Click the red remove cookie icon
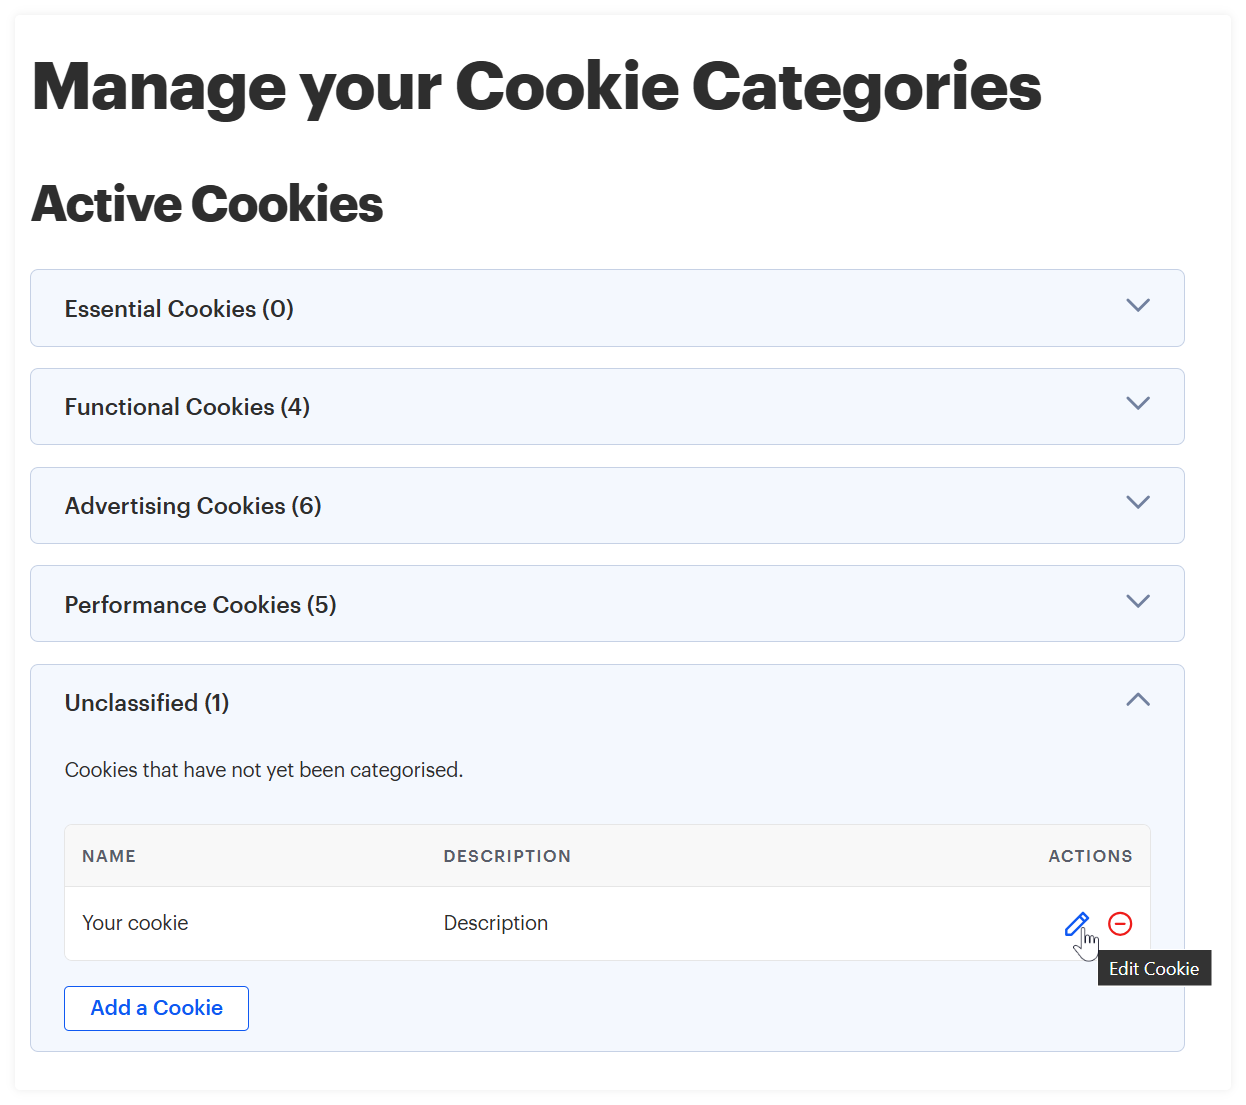 [x=1120, y=924]
